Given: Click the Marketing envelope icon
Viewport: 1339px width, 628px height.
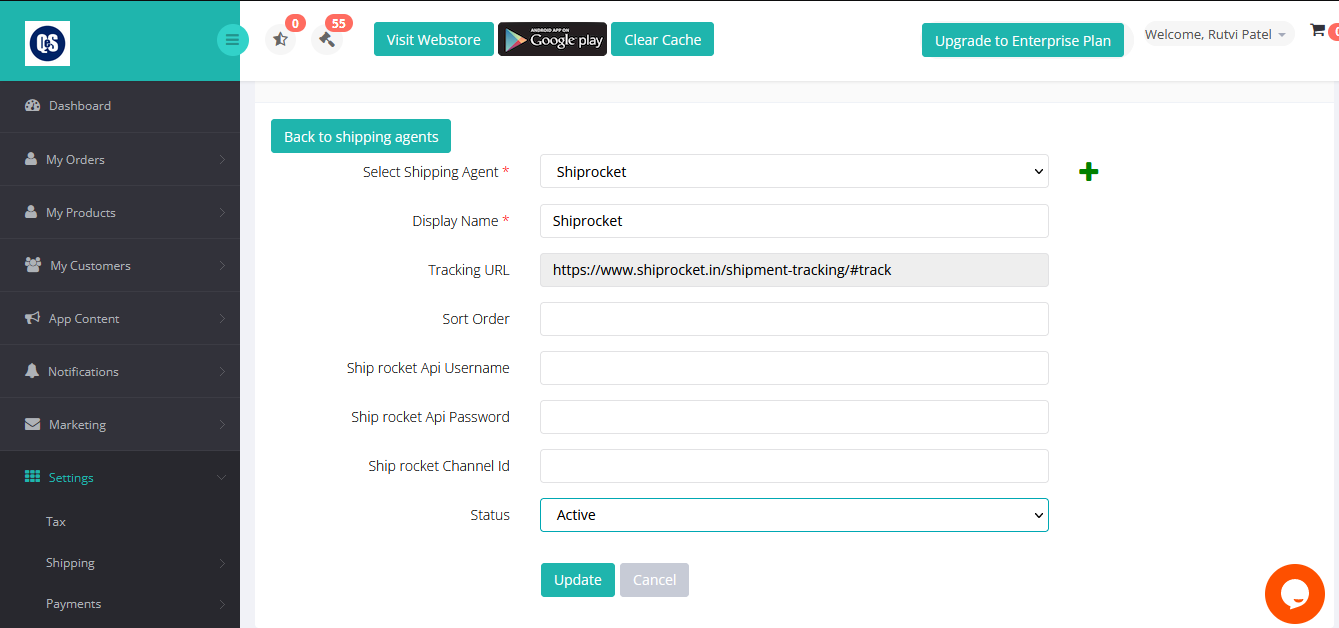Looking at the screenshot, I should (32, 424).
